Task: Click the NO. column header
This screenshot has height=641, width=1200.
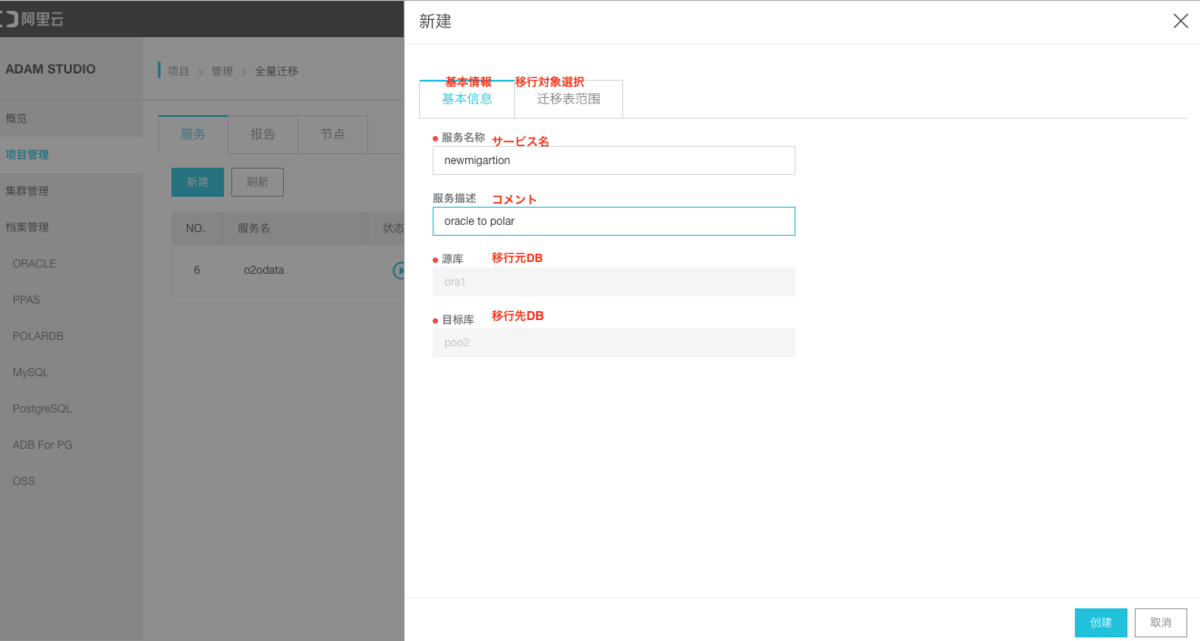Action: [196, 228]
